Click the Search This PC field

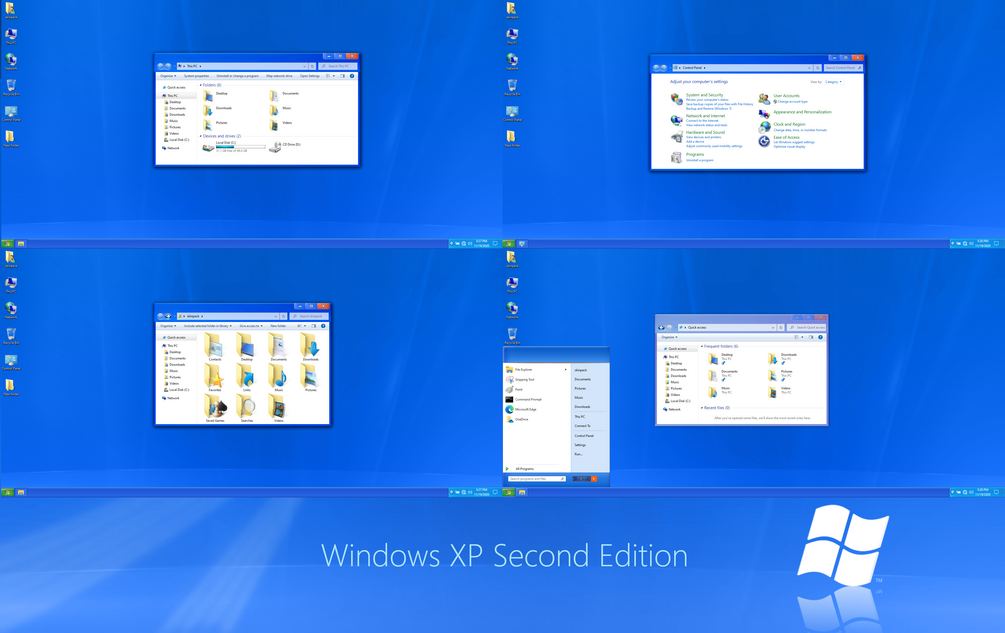(338, 66)
